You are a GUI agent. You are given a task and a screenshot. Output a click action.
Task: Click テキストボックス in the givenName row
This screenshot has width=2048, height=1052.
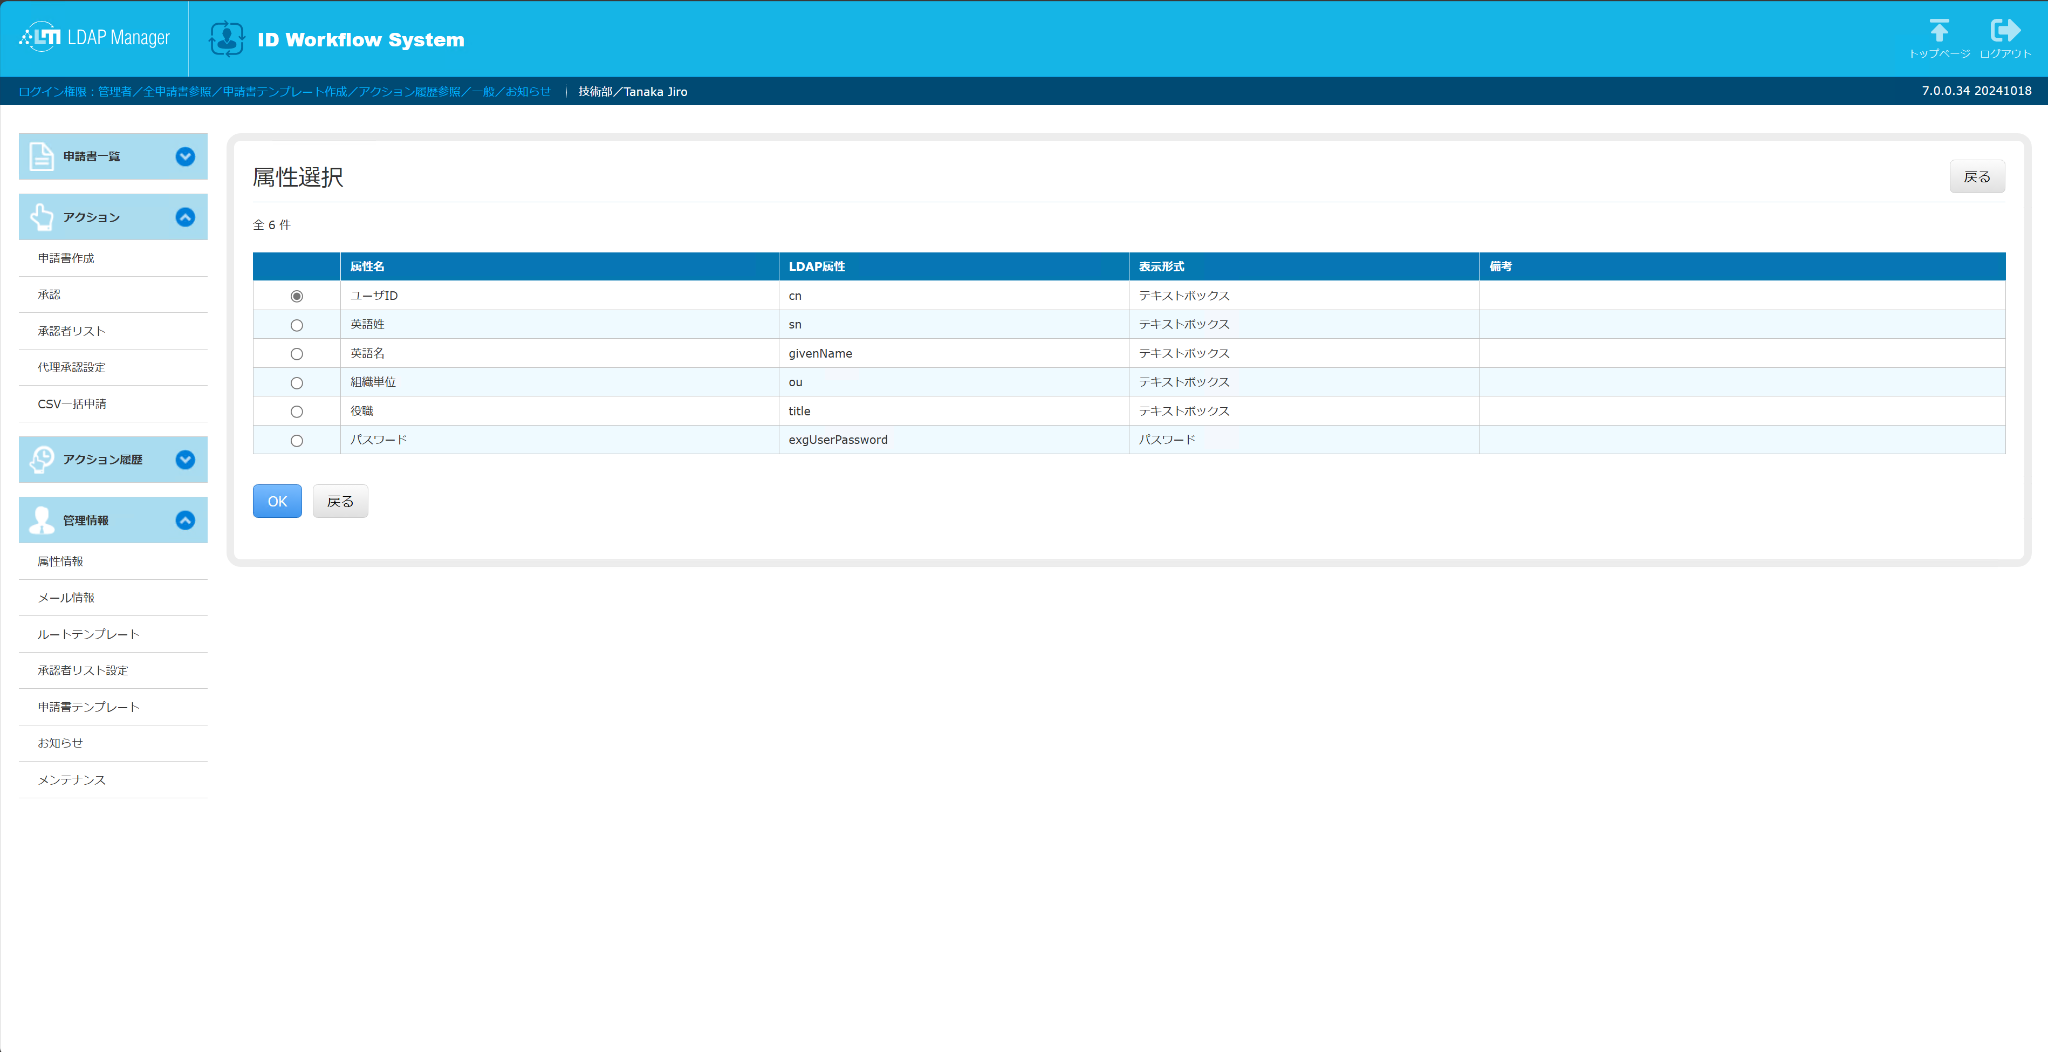[1184, 354]
